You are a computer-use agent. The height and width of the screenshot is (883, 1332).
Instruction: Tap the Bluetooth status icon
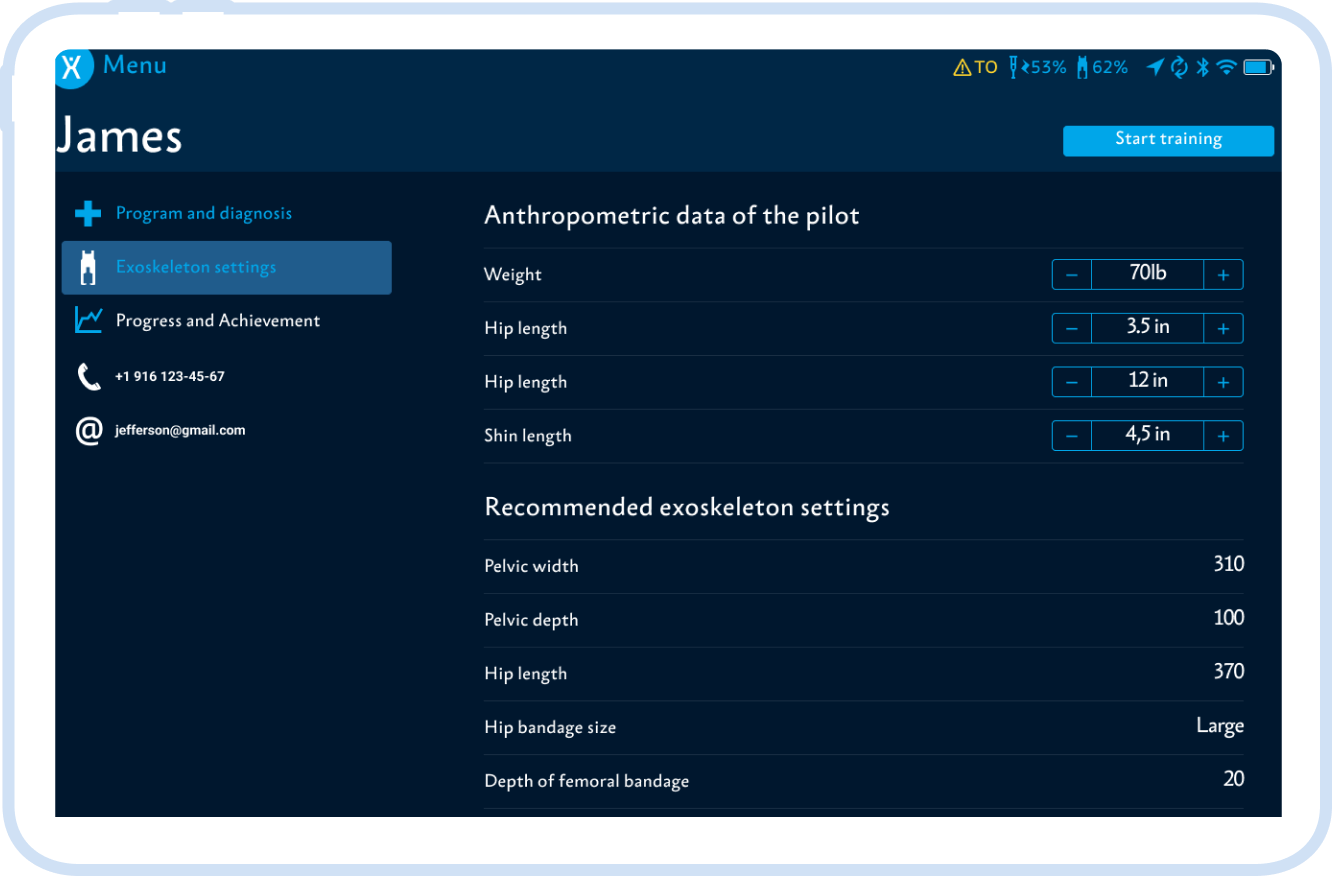(x=1203, y=67)
